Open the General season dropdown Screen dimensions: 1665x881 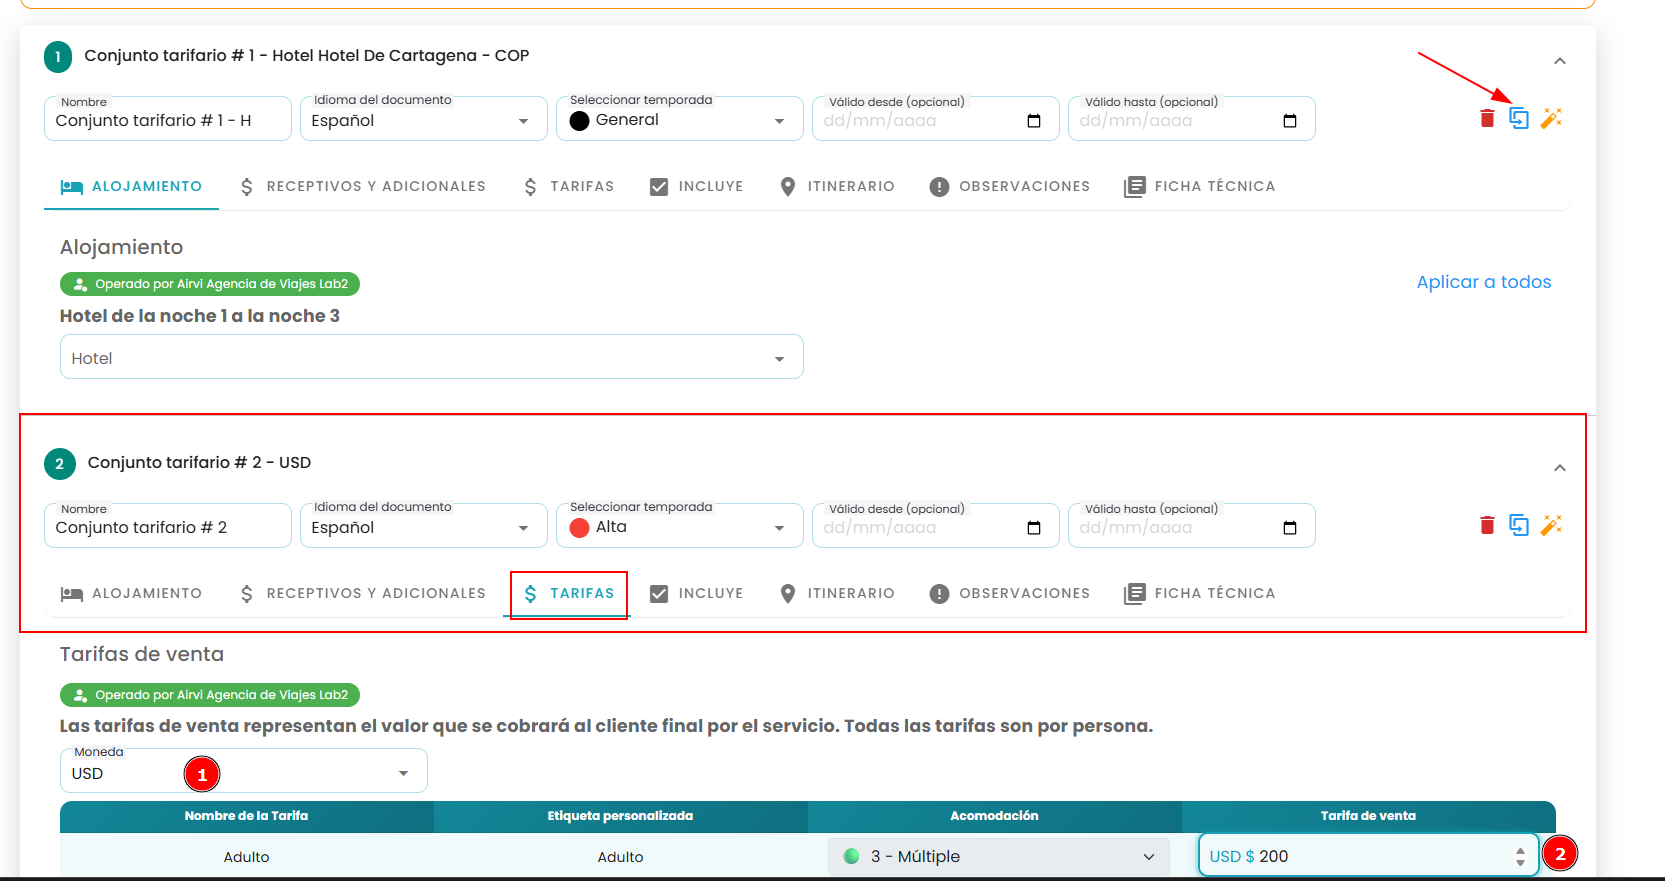680,119
